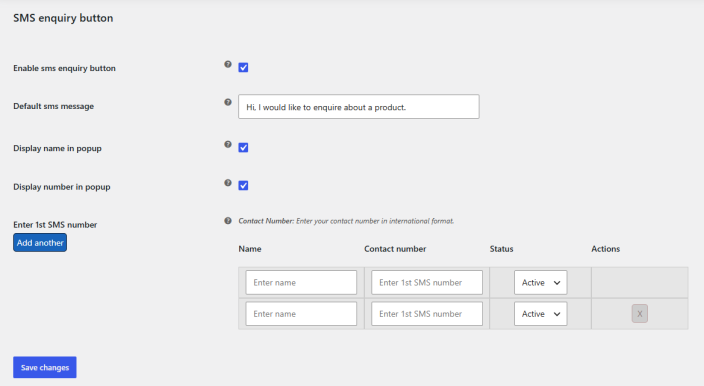704x386 pixels.
Task: Click the Display number in popup label
Action: (62, 187)
